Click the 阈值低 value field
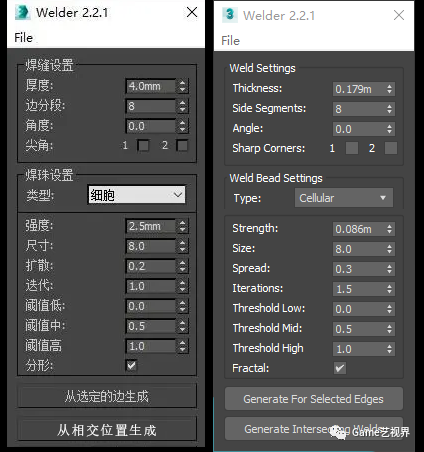 click(x=151, y=306)
